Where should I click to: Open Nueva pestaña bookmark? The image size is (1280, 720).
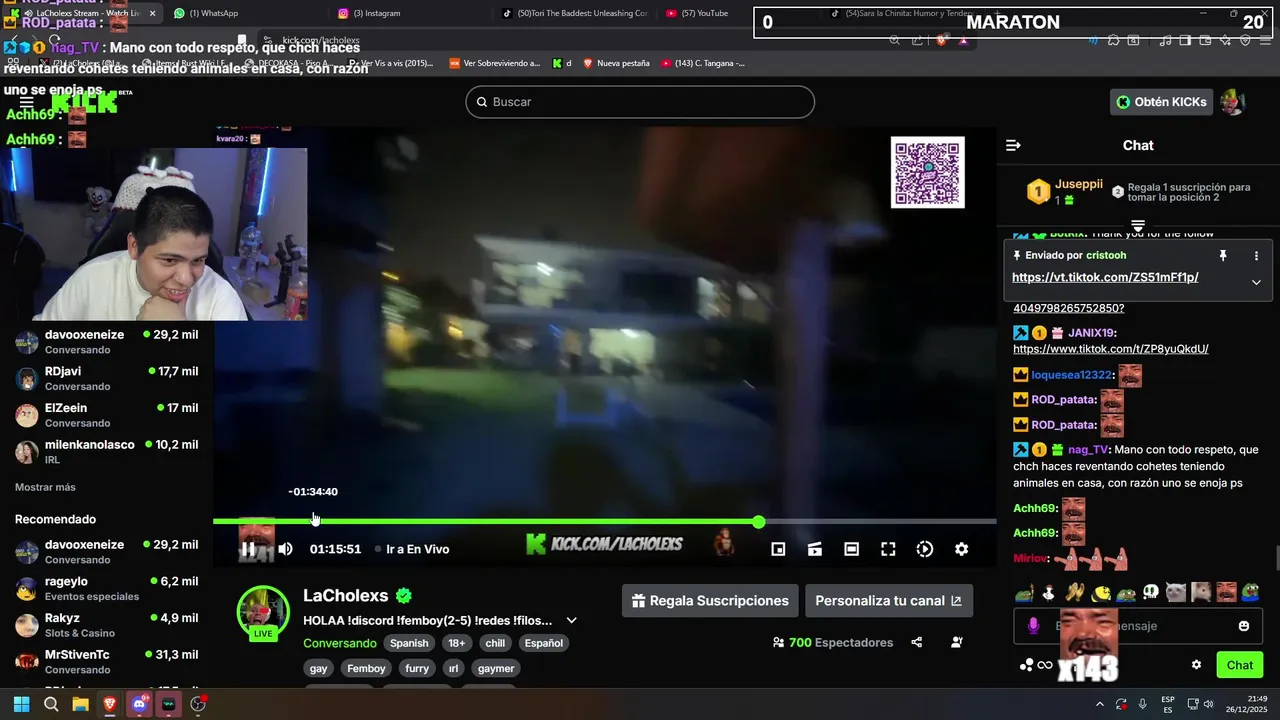[615, 63]
